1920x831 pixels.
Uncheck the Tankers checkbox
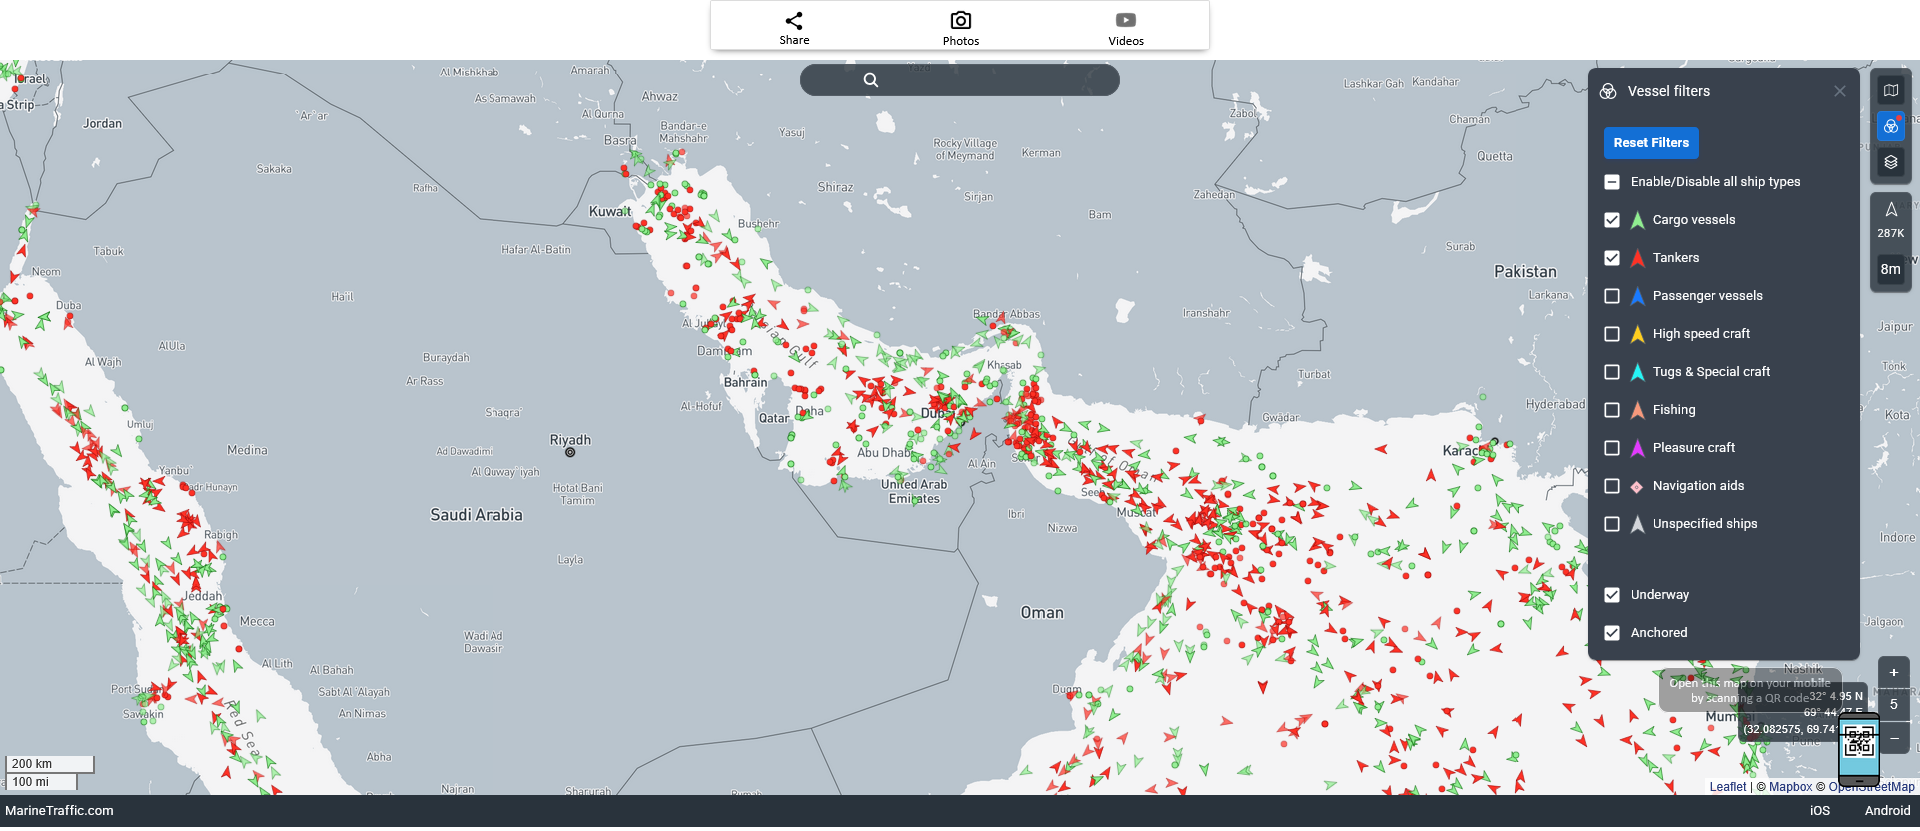(x=1612, y=258)
